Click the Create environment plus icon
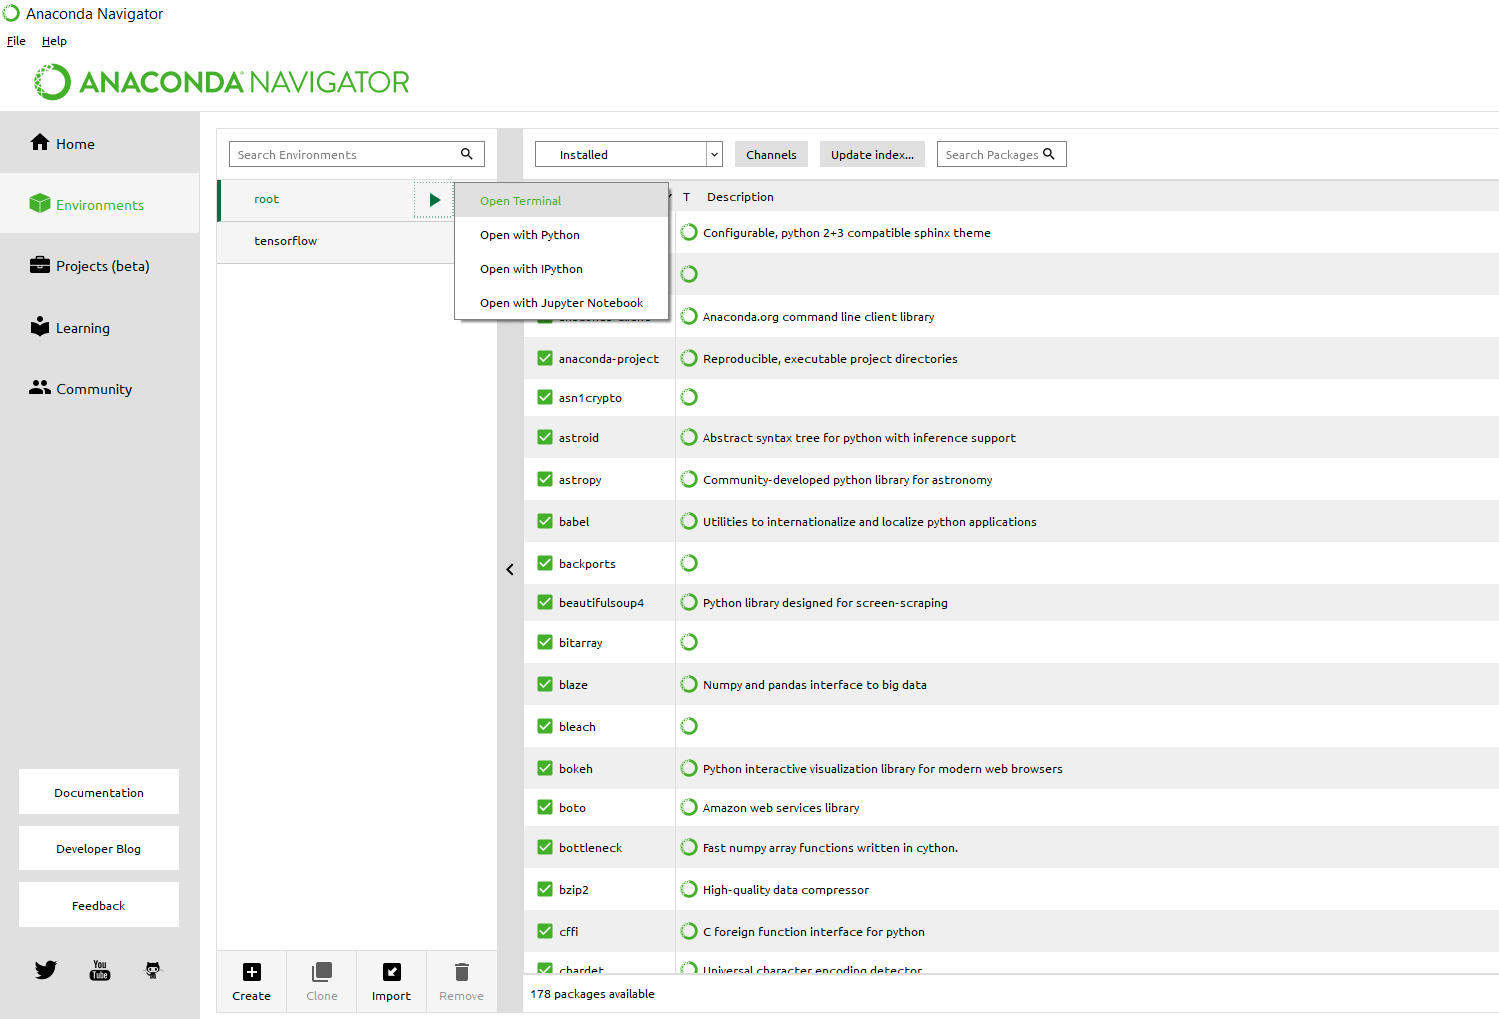Screen dimensions: 1499x1019 click(252, 972)
